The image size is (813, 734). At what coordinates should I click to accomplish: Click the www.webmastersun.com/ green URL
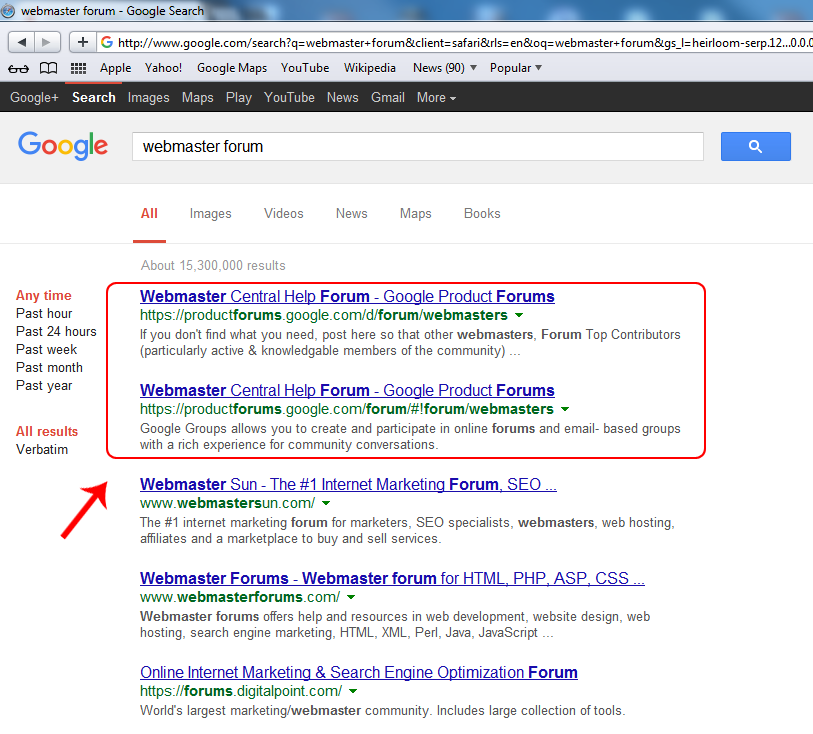227,503
